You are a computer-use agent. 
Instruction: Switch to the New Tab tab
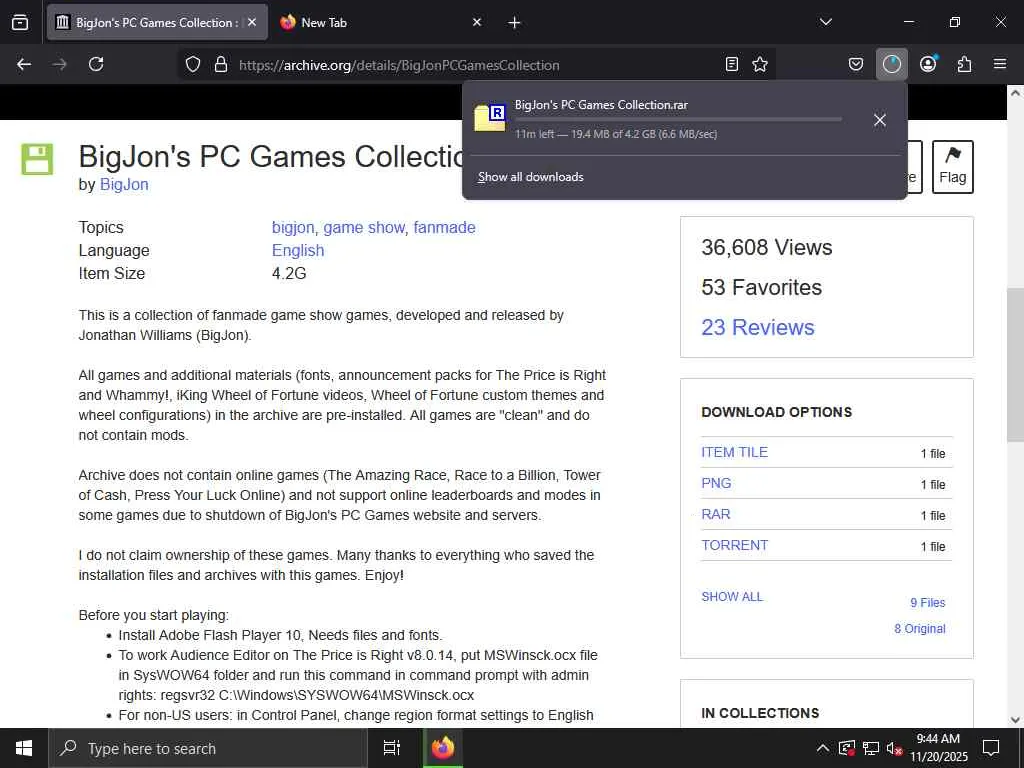(382, 22)
